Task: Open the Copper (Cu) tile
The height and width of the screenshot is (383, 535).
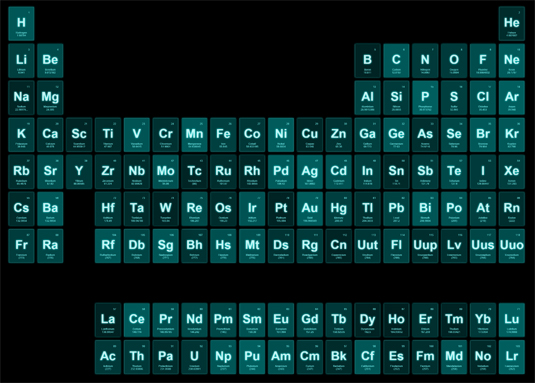Action: (310, 135)
